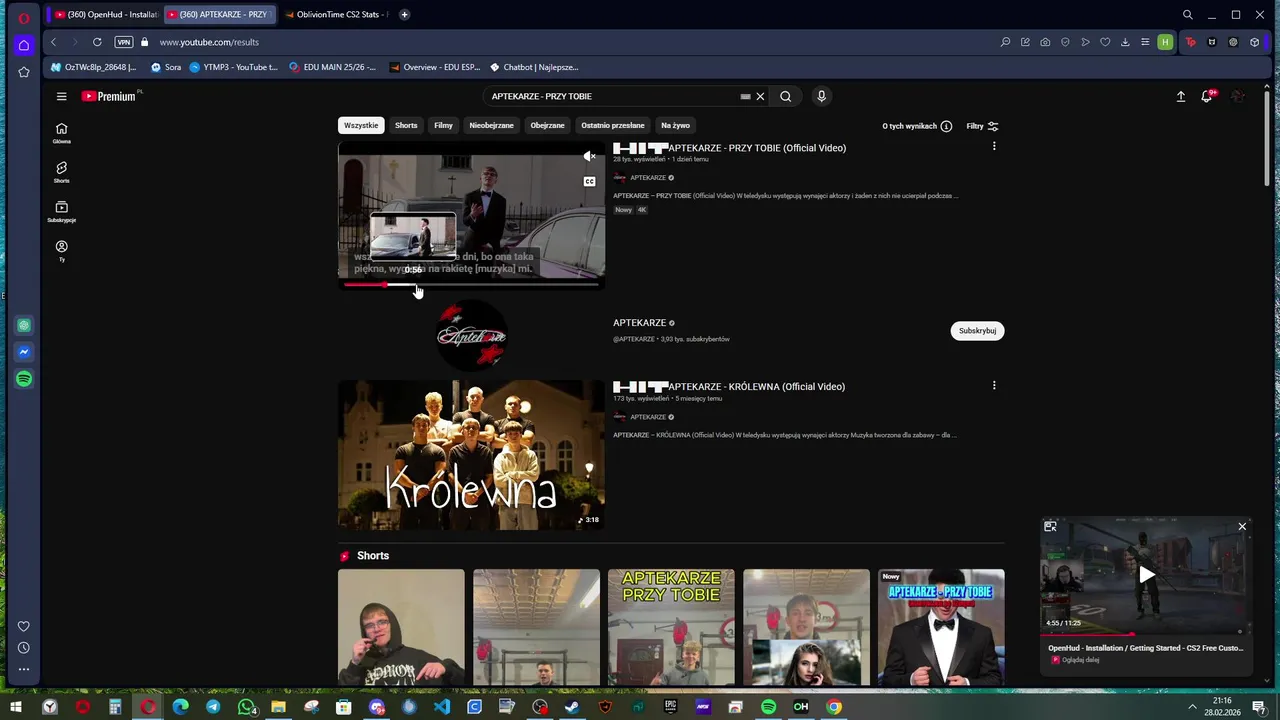
Task: Open the Short with man in tuxedo
Action: tap(941, 628)
